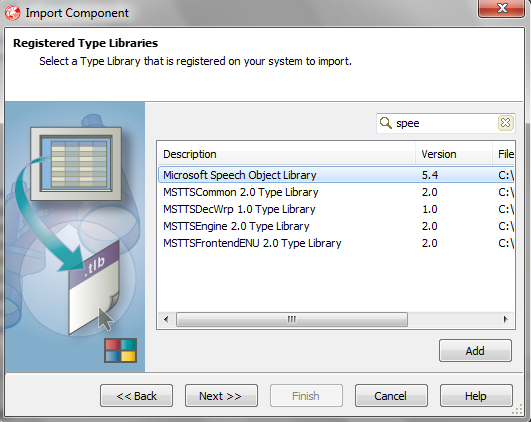Sort by the Version column header
The image size is (531, 422).
point(454,154)
